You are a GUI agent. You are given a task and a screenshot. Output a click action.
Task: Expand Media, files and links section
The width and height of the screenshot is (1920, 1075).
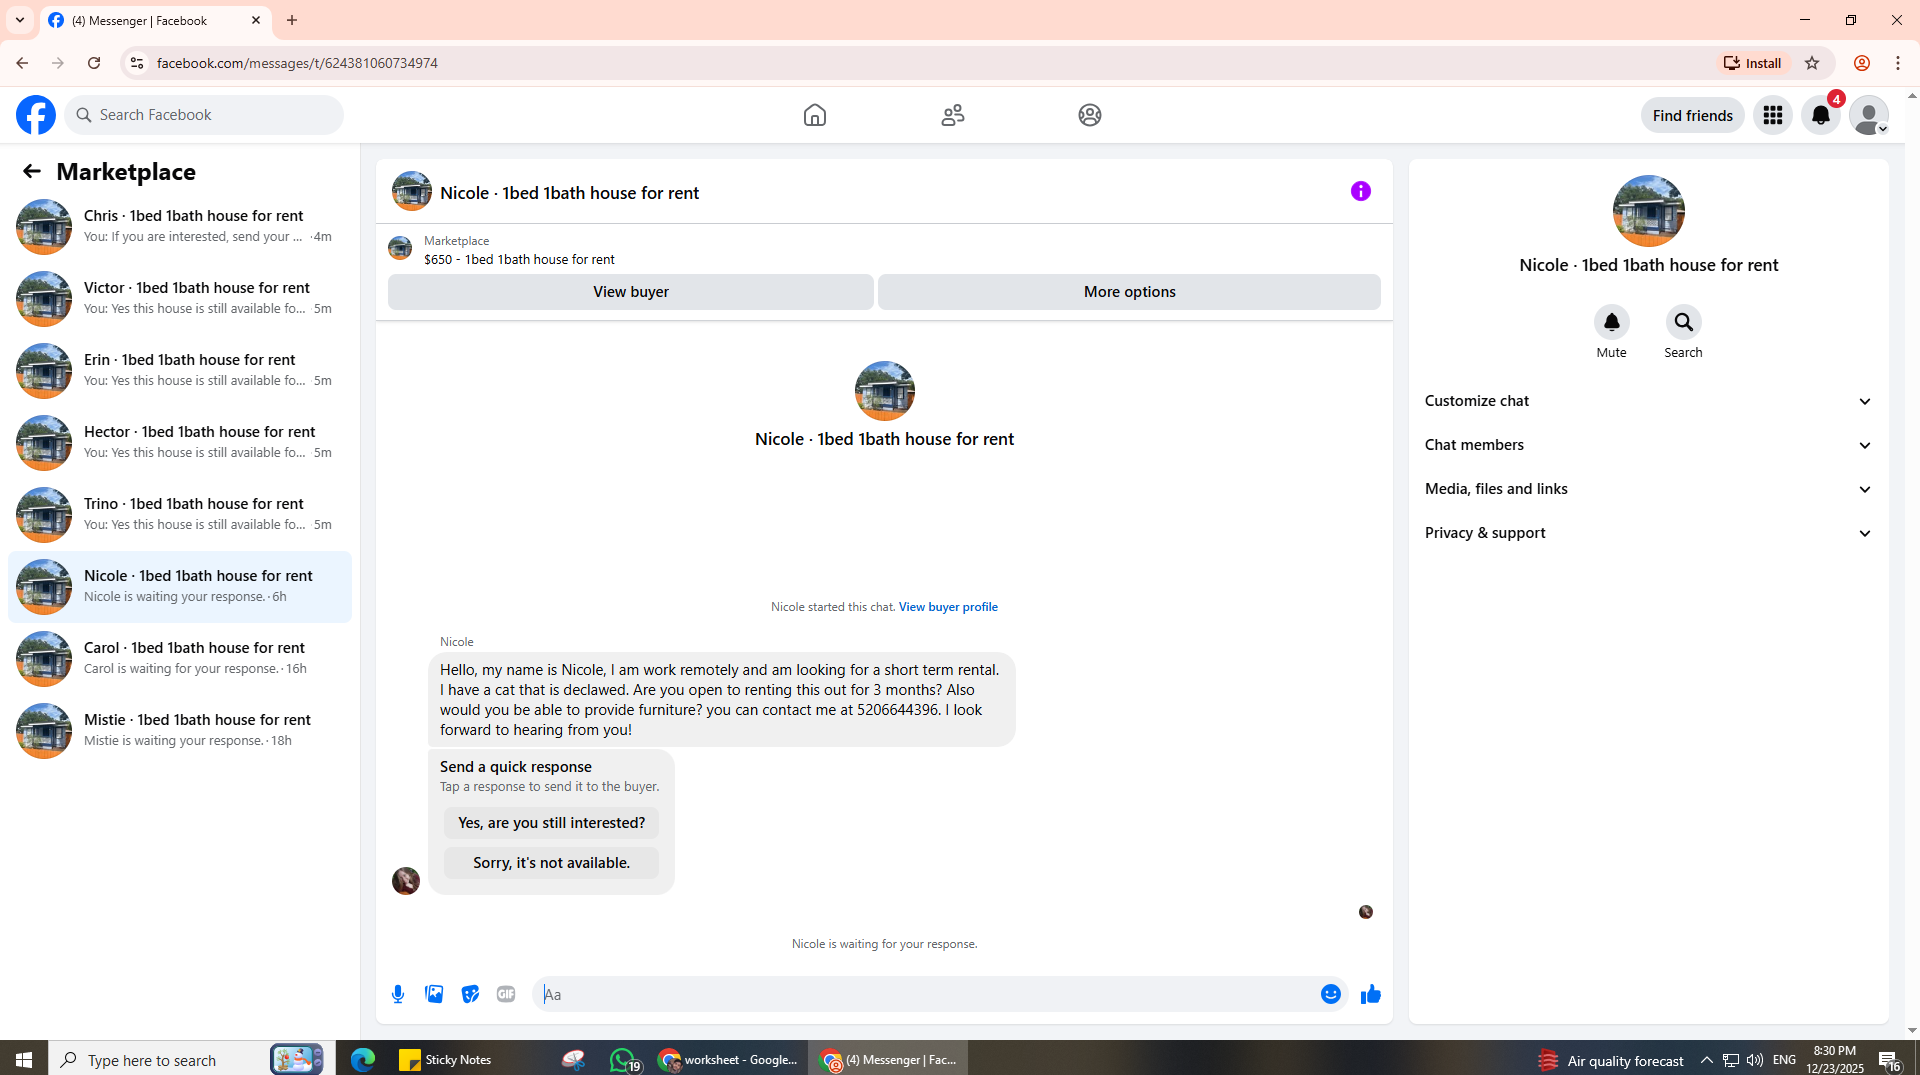pyautogui.click(x=1648, y=489)
